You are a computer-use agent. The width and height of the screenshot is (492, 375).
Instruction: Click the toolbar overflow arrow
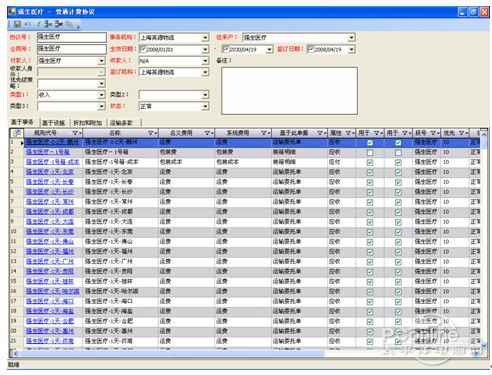click(x=78, y=26)
